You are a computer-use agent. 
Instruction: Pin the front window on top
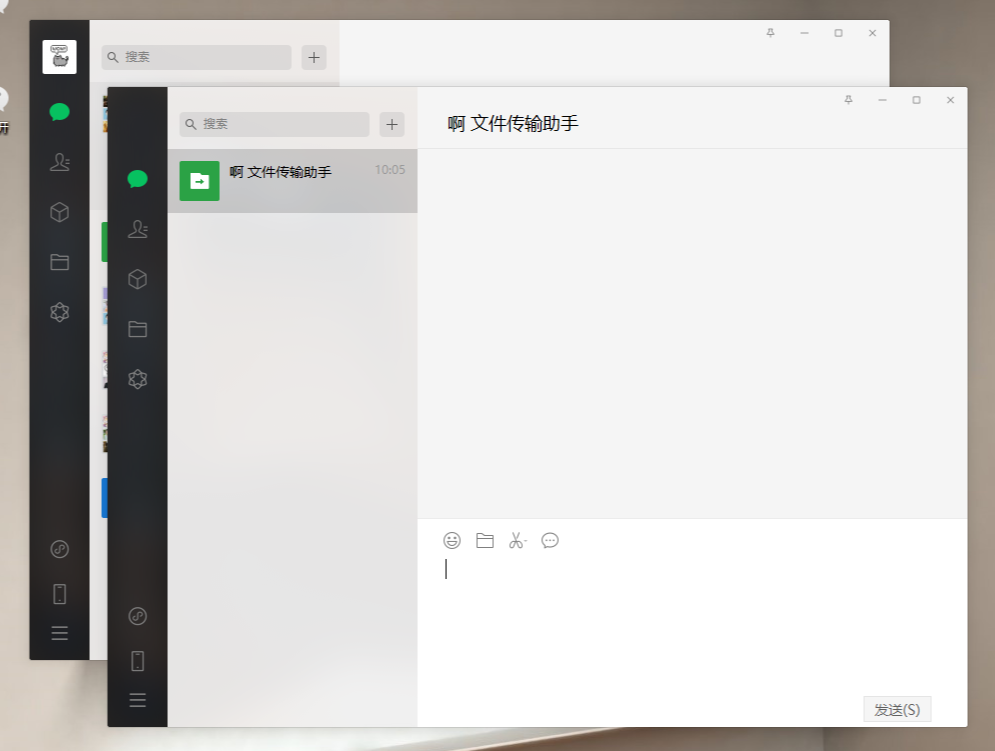(x=848, y=100)
